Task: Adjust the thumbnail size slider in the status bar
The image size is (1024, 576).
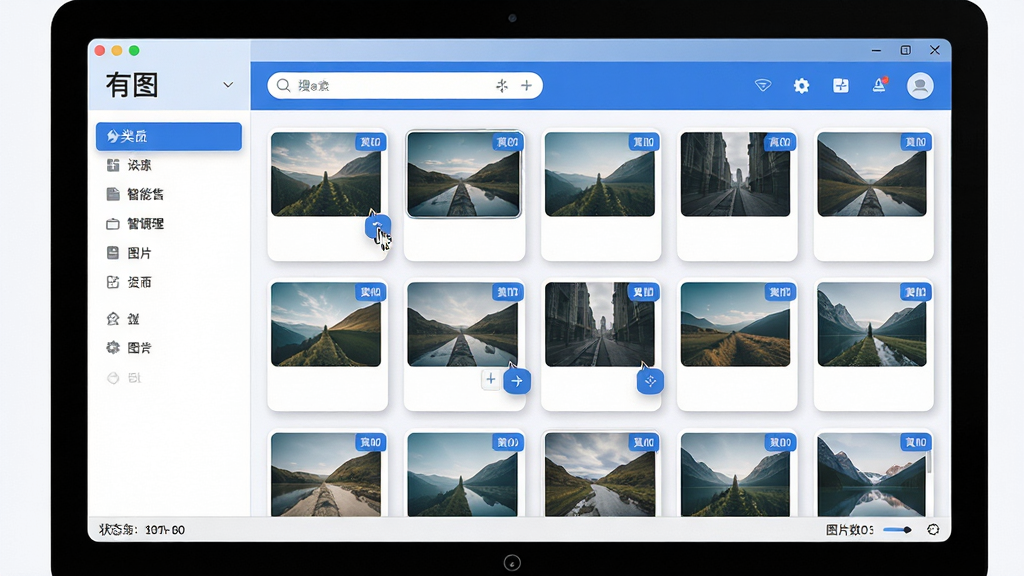Action: 897,530
